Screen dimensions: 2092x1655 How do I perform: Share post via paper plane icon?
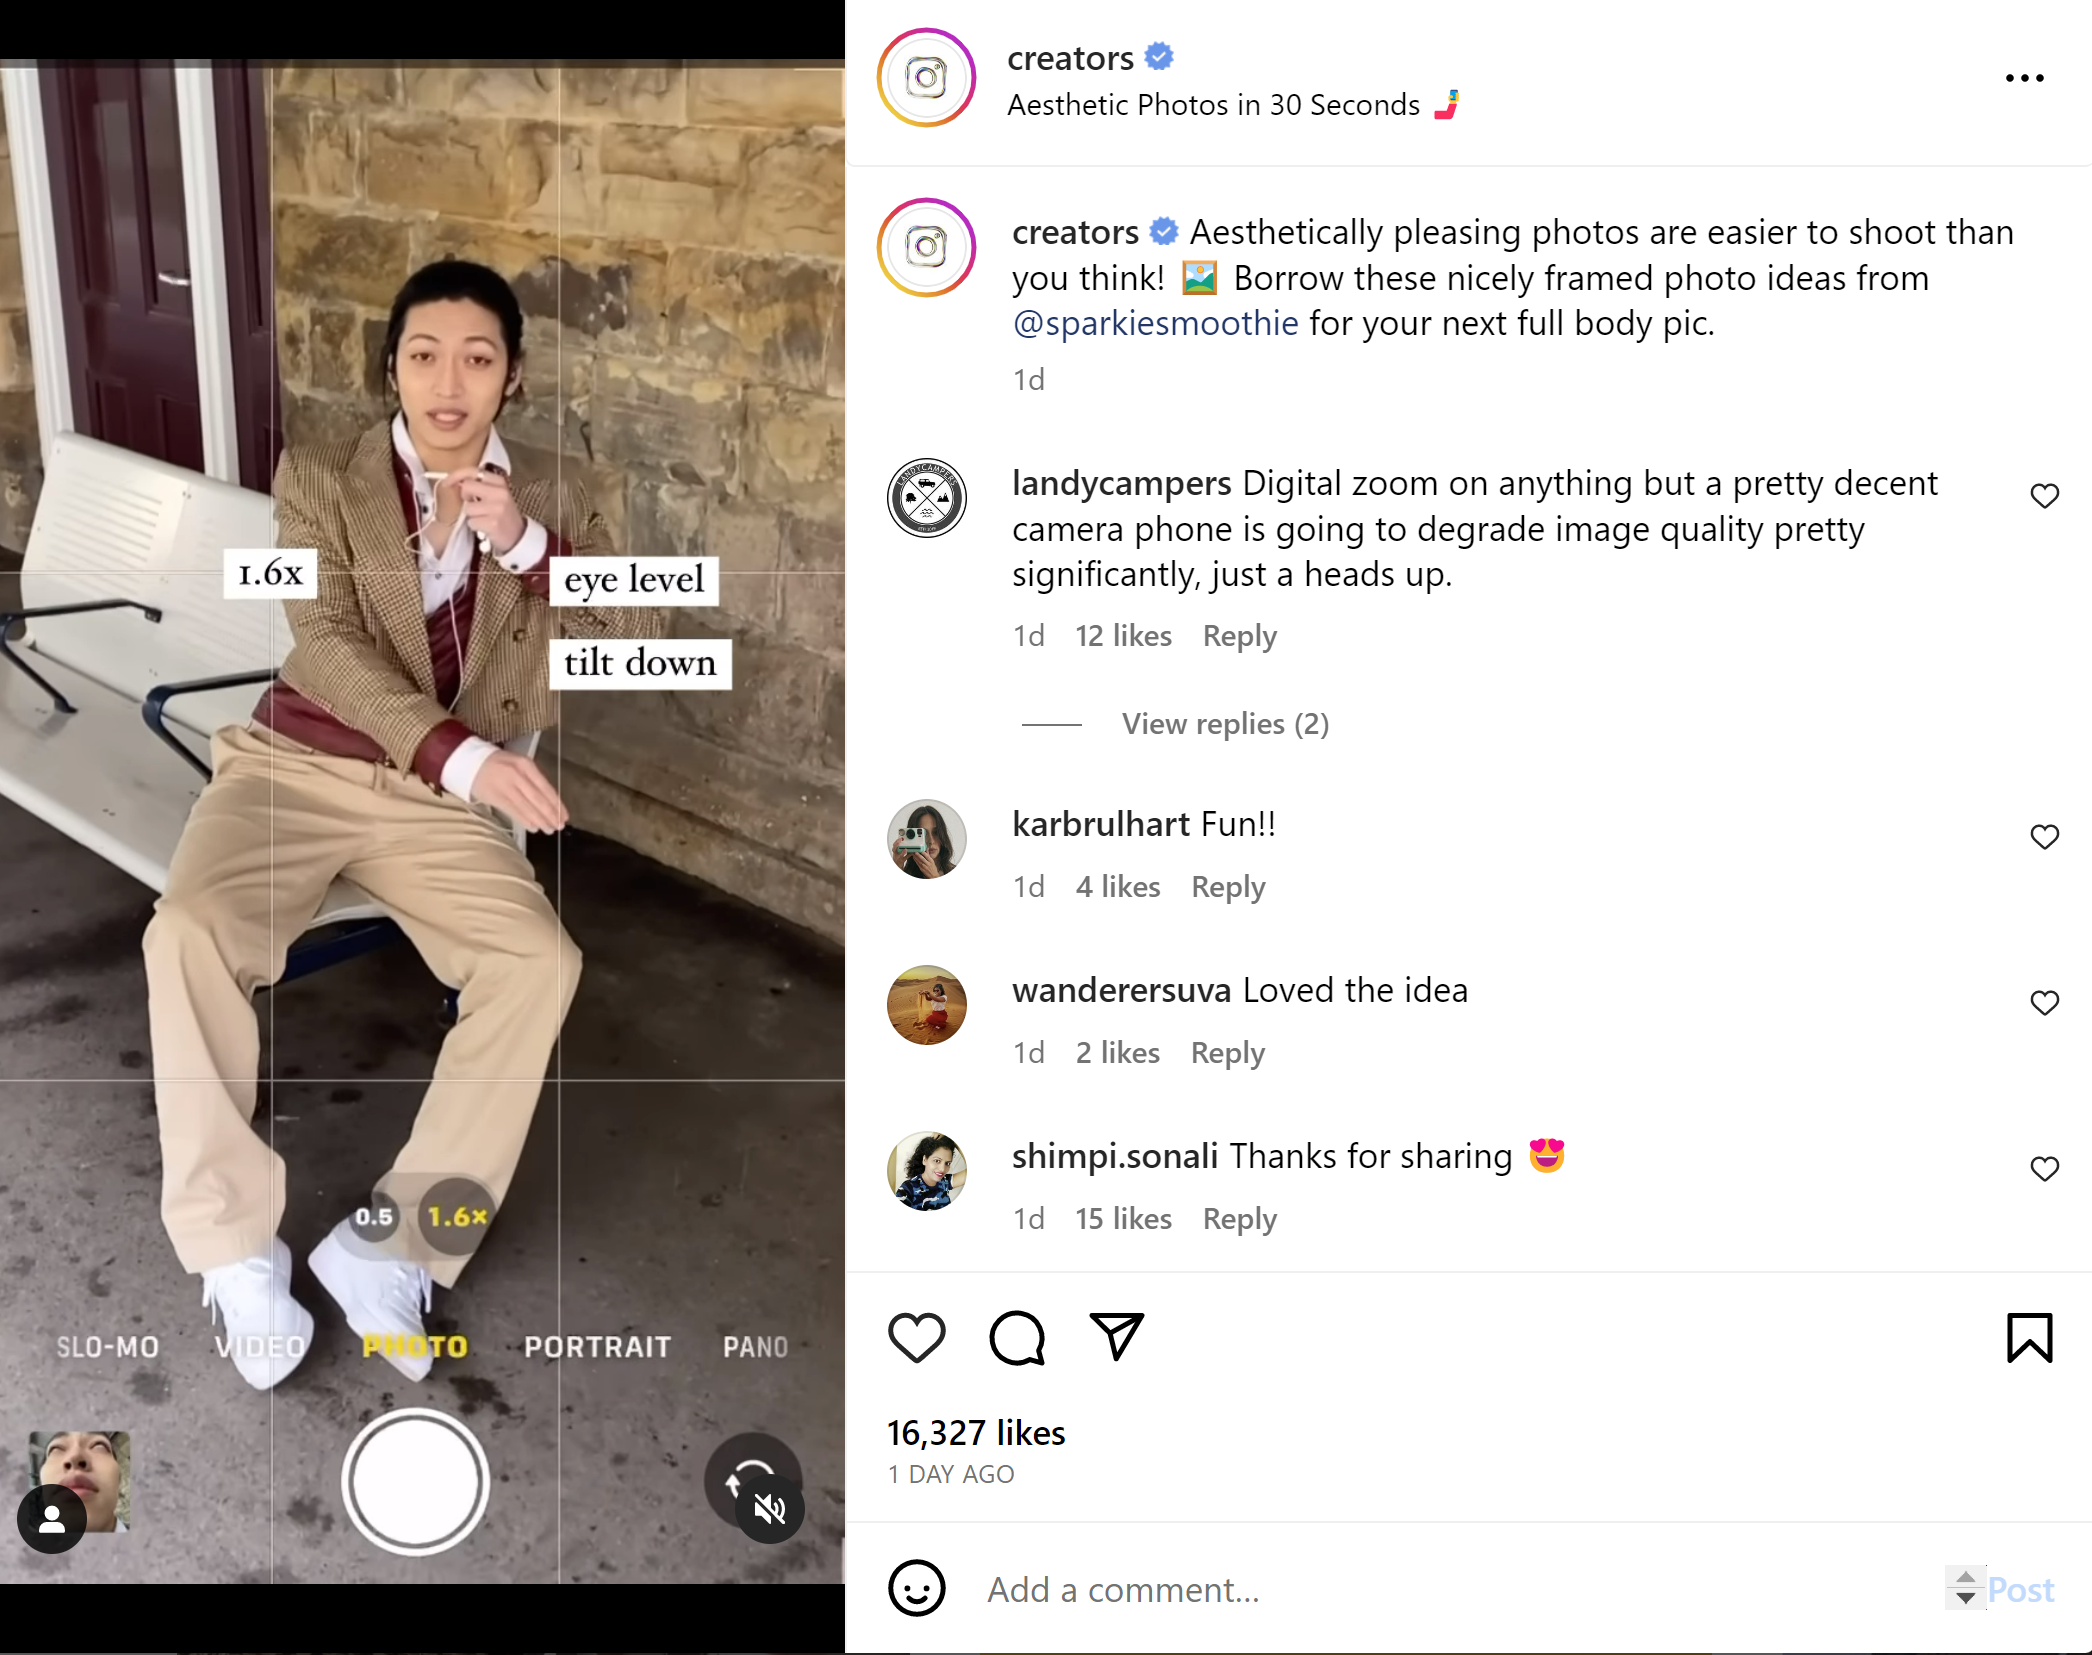tap(1116, 1337)
